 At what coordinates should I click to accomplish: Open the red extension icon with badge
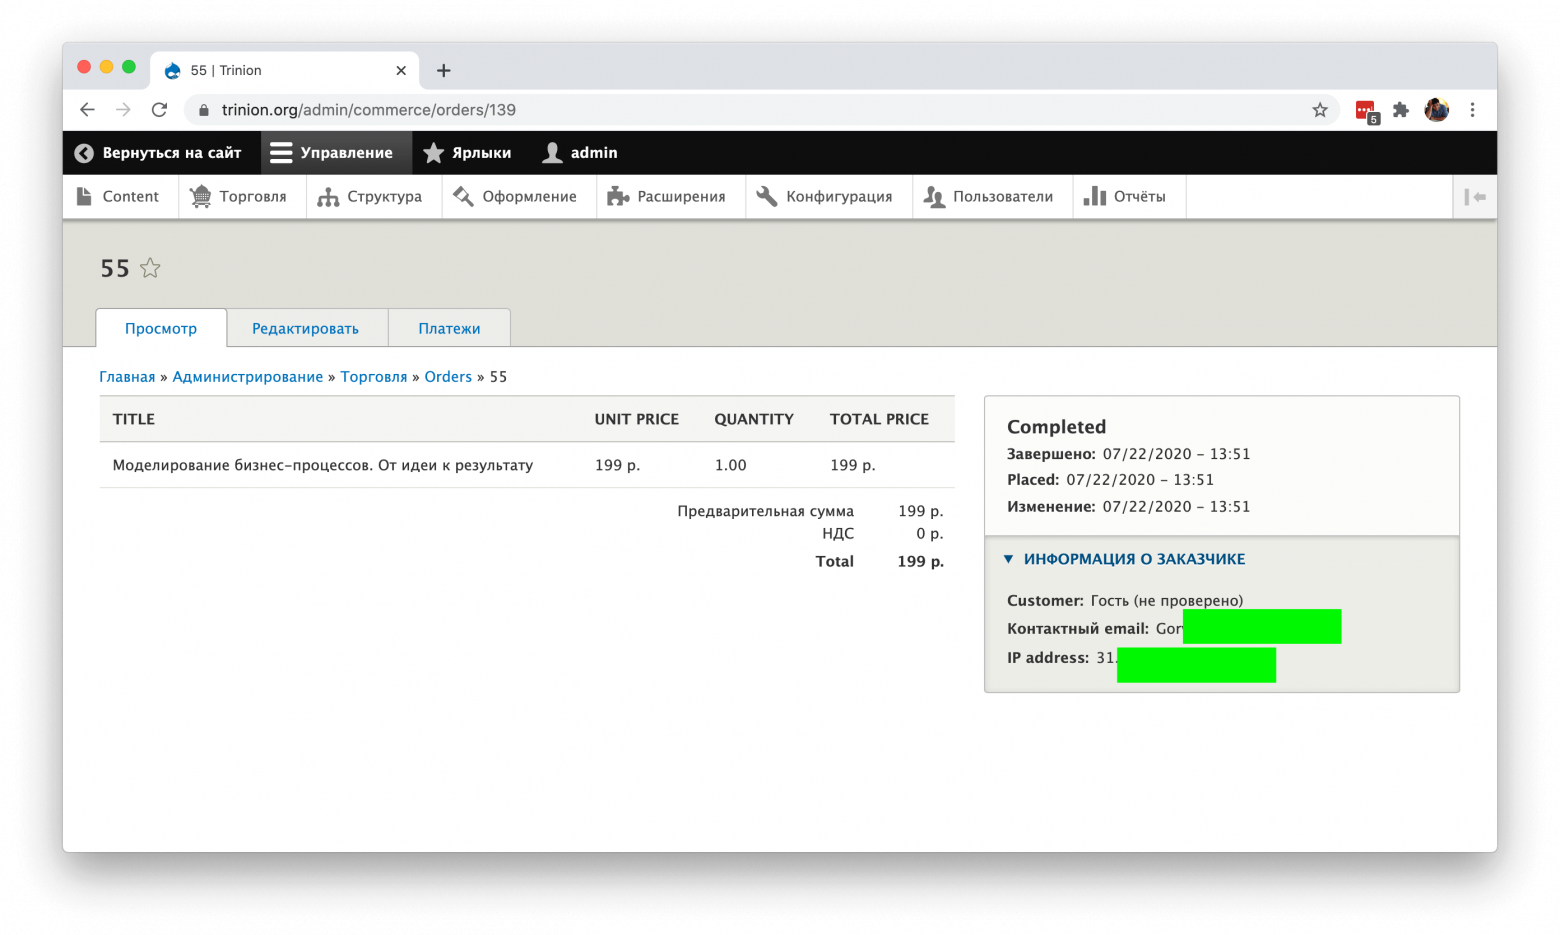pos(1366,111)
